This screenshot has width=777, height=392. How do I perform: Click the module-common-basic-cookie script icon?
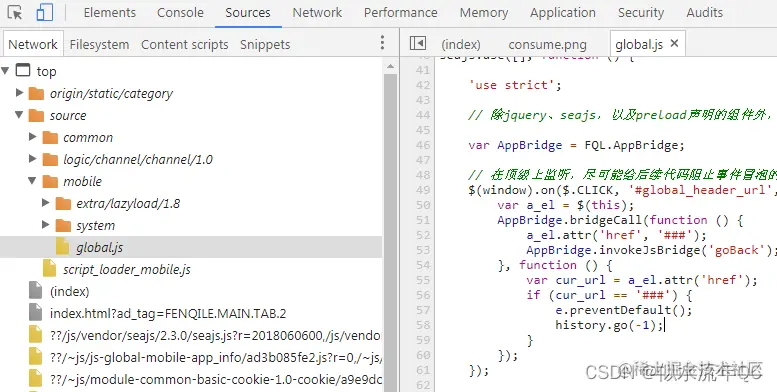click(36, 379)
